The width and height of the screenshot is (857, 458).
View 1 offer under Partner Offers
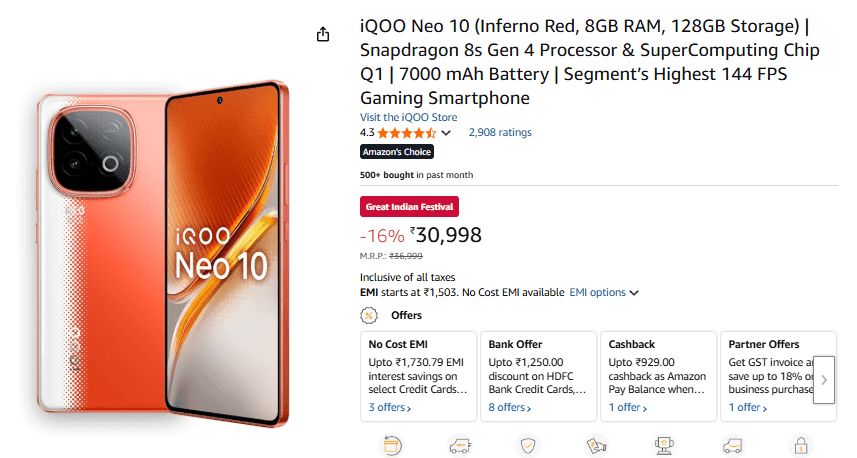pyautogui.click(x=748, y=408)
